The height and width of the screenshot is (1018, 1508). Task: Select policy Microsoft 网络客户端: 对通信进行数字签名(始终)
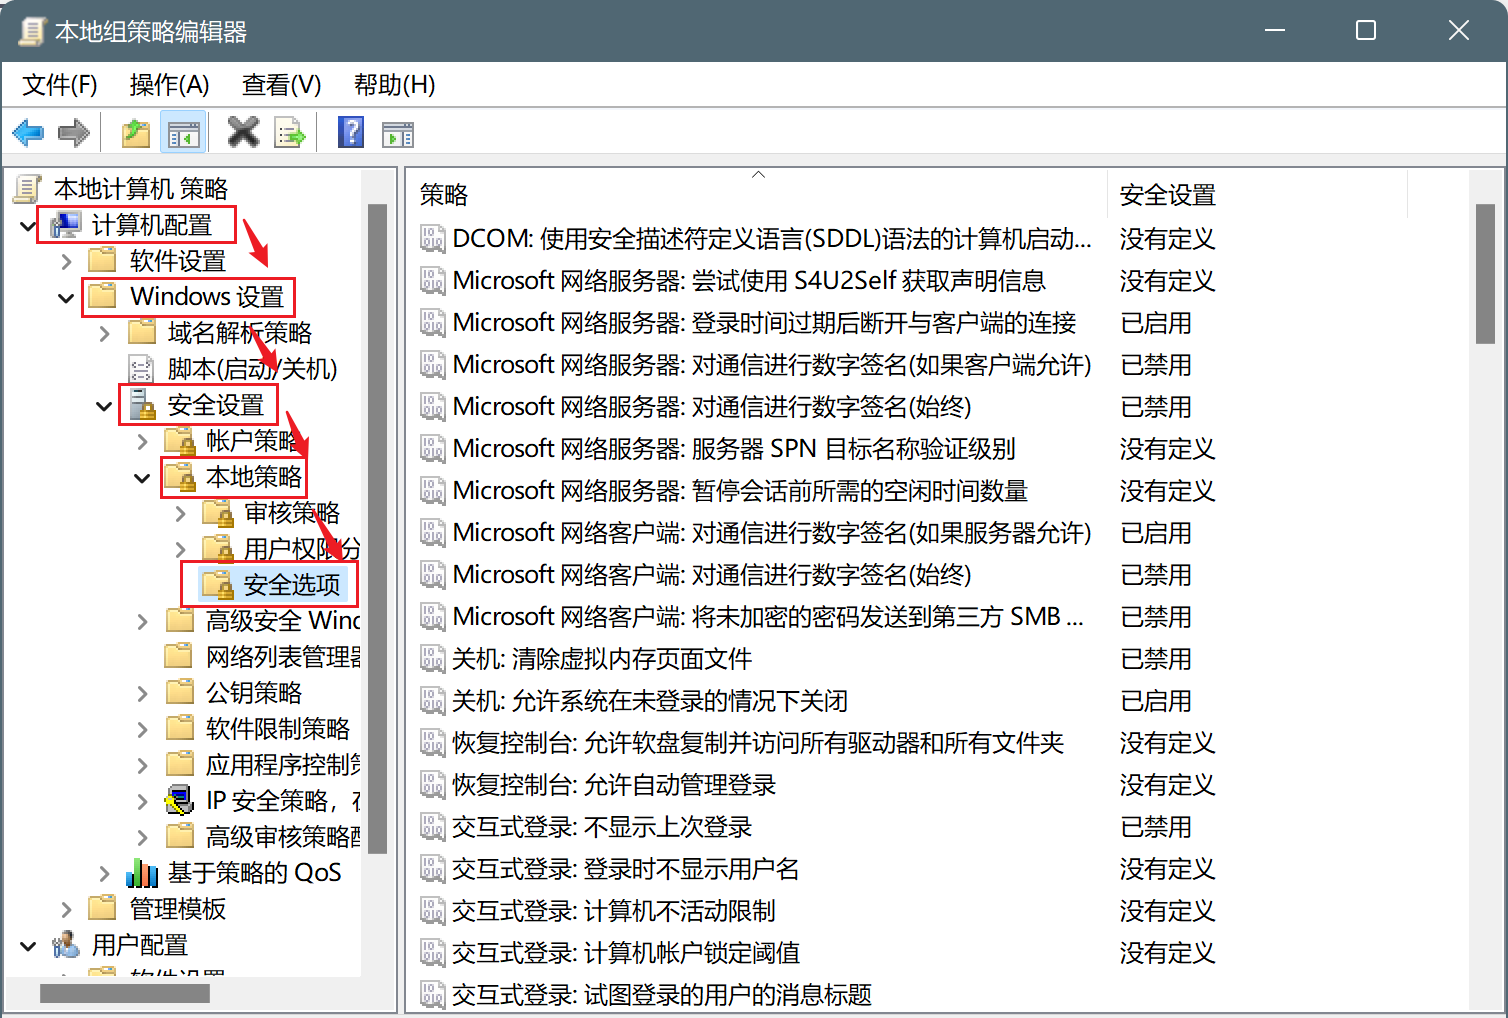pos(712,575)
